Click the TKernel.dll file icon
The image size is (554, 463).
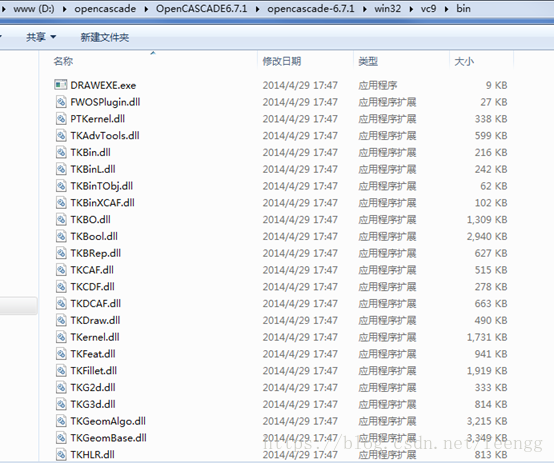point(61,337)
